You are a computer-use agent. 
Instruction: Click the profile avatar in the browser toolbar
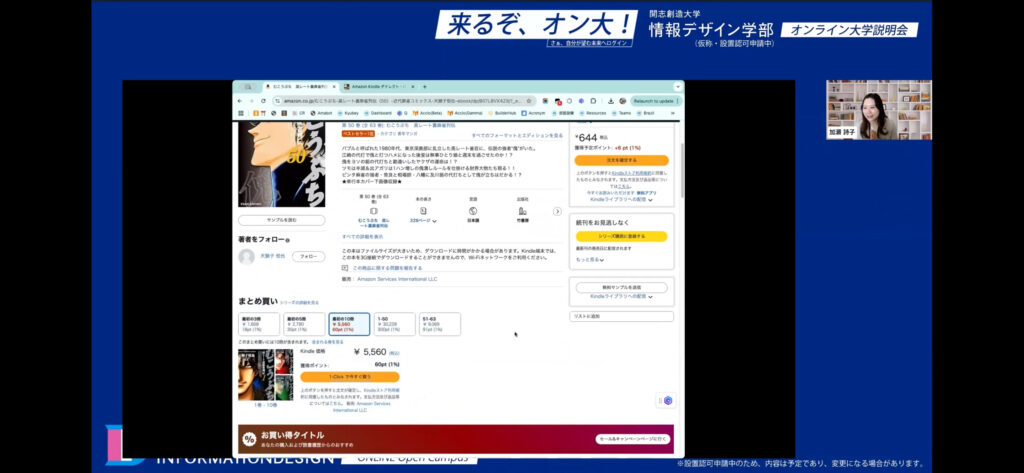[622, 101]
